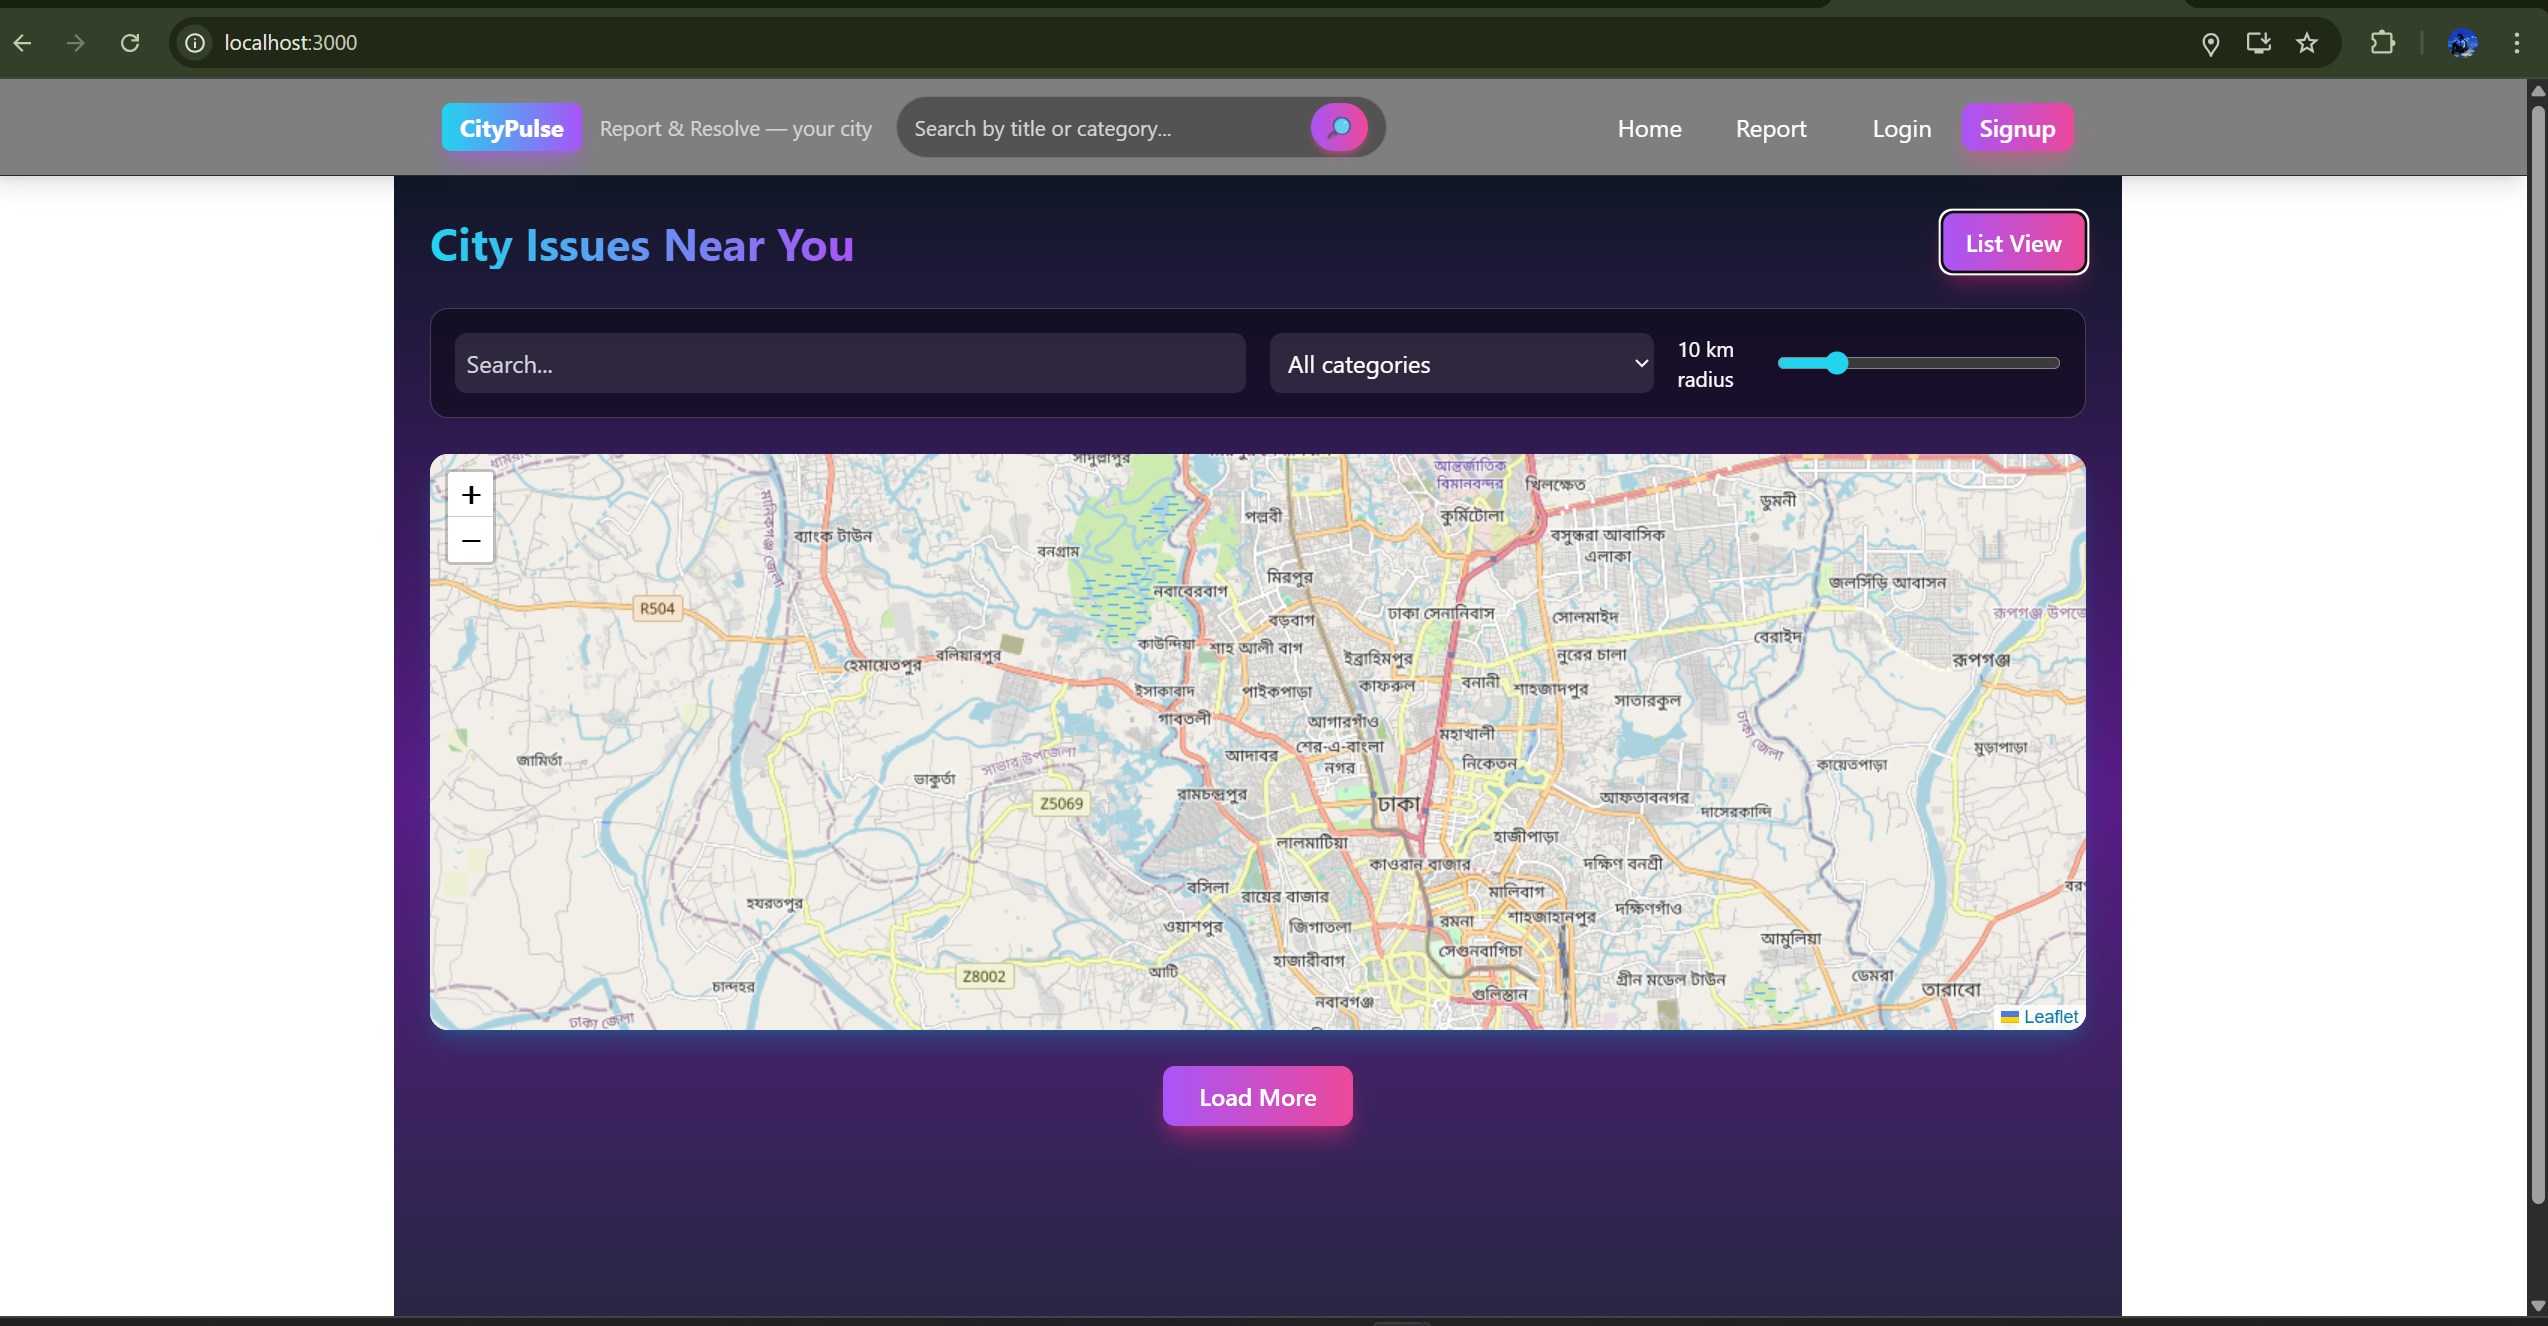Click the Login link
This screenshot has height=1326, width=2548.
[x=1901, y=129]
